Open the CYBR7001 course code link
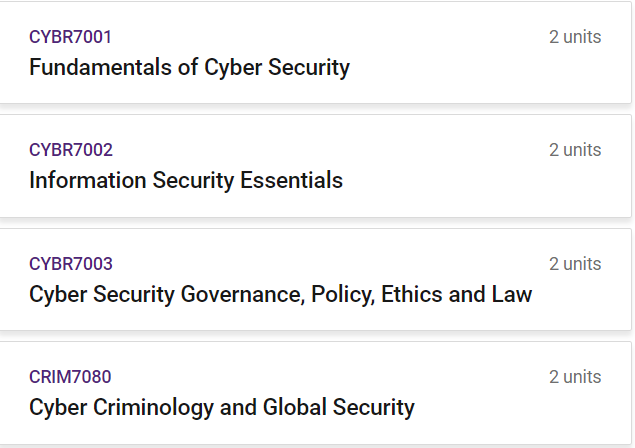The image size is (635, 448). click(x=70, y=37)
